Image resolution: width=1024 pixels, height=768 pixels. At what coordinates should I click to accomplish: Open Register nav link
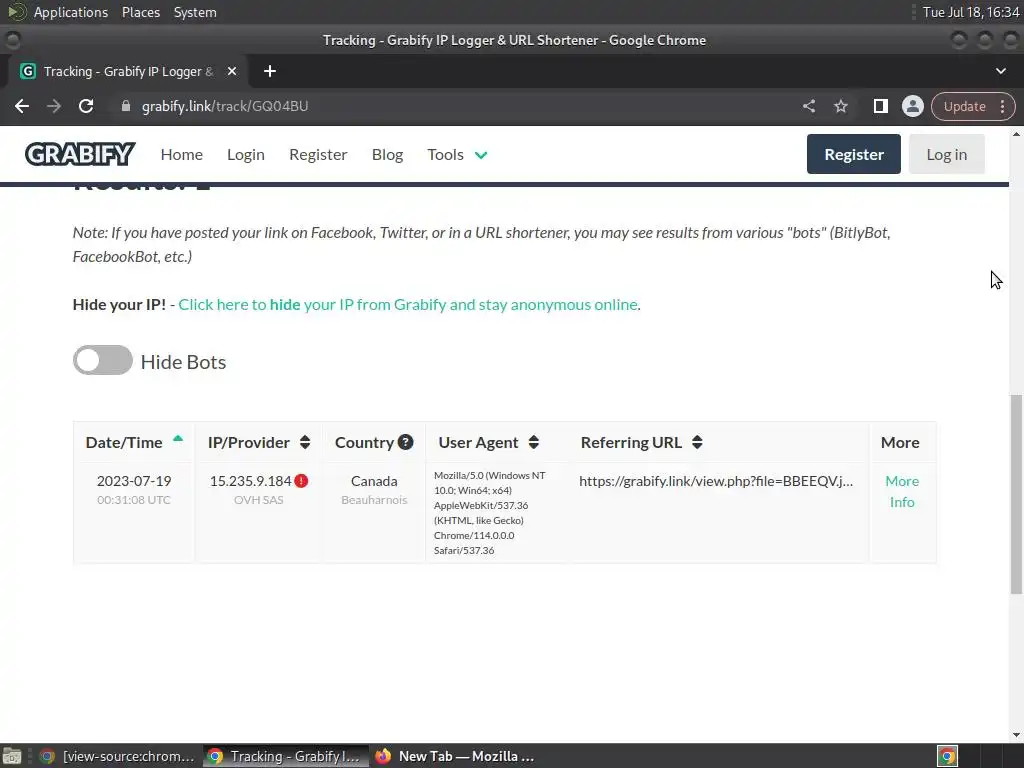(318, 155)
